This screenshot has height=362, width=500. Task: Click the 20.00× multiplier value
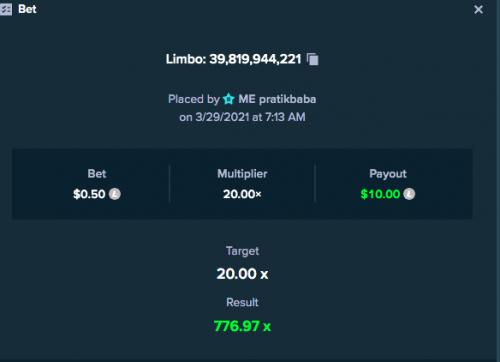tap(242, 194)
